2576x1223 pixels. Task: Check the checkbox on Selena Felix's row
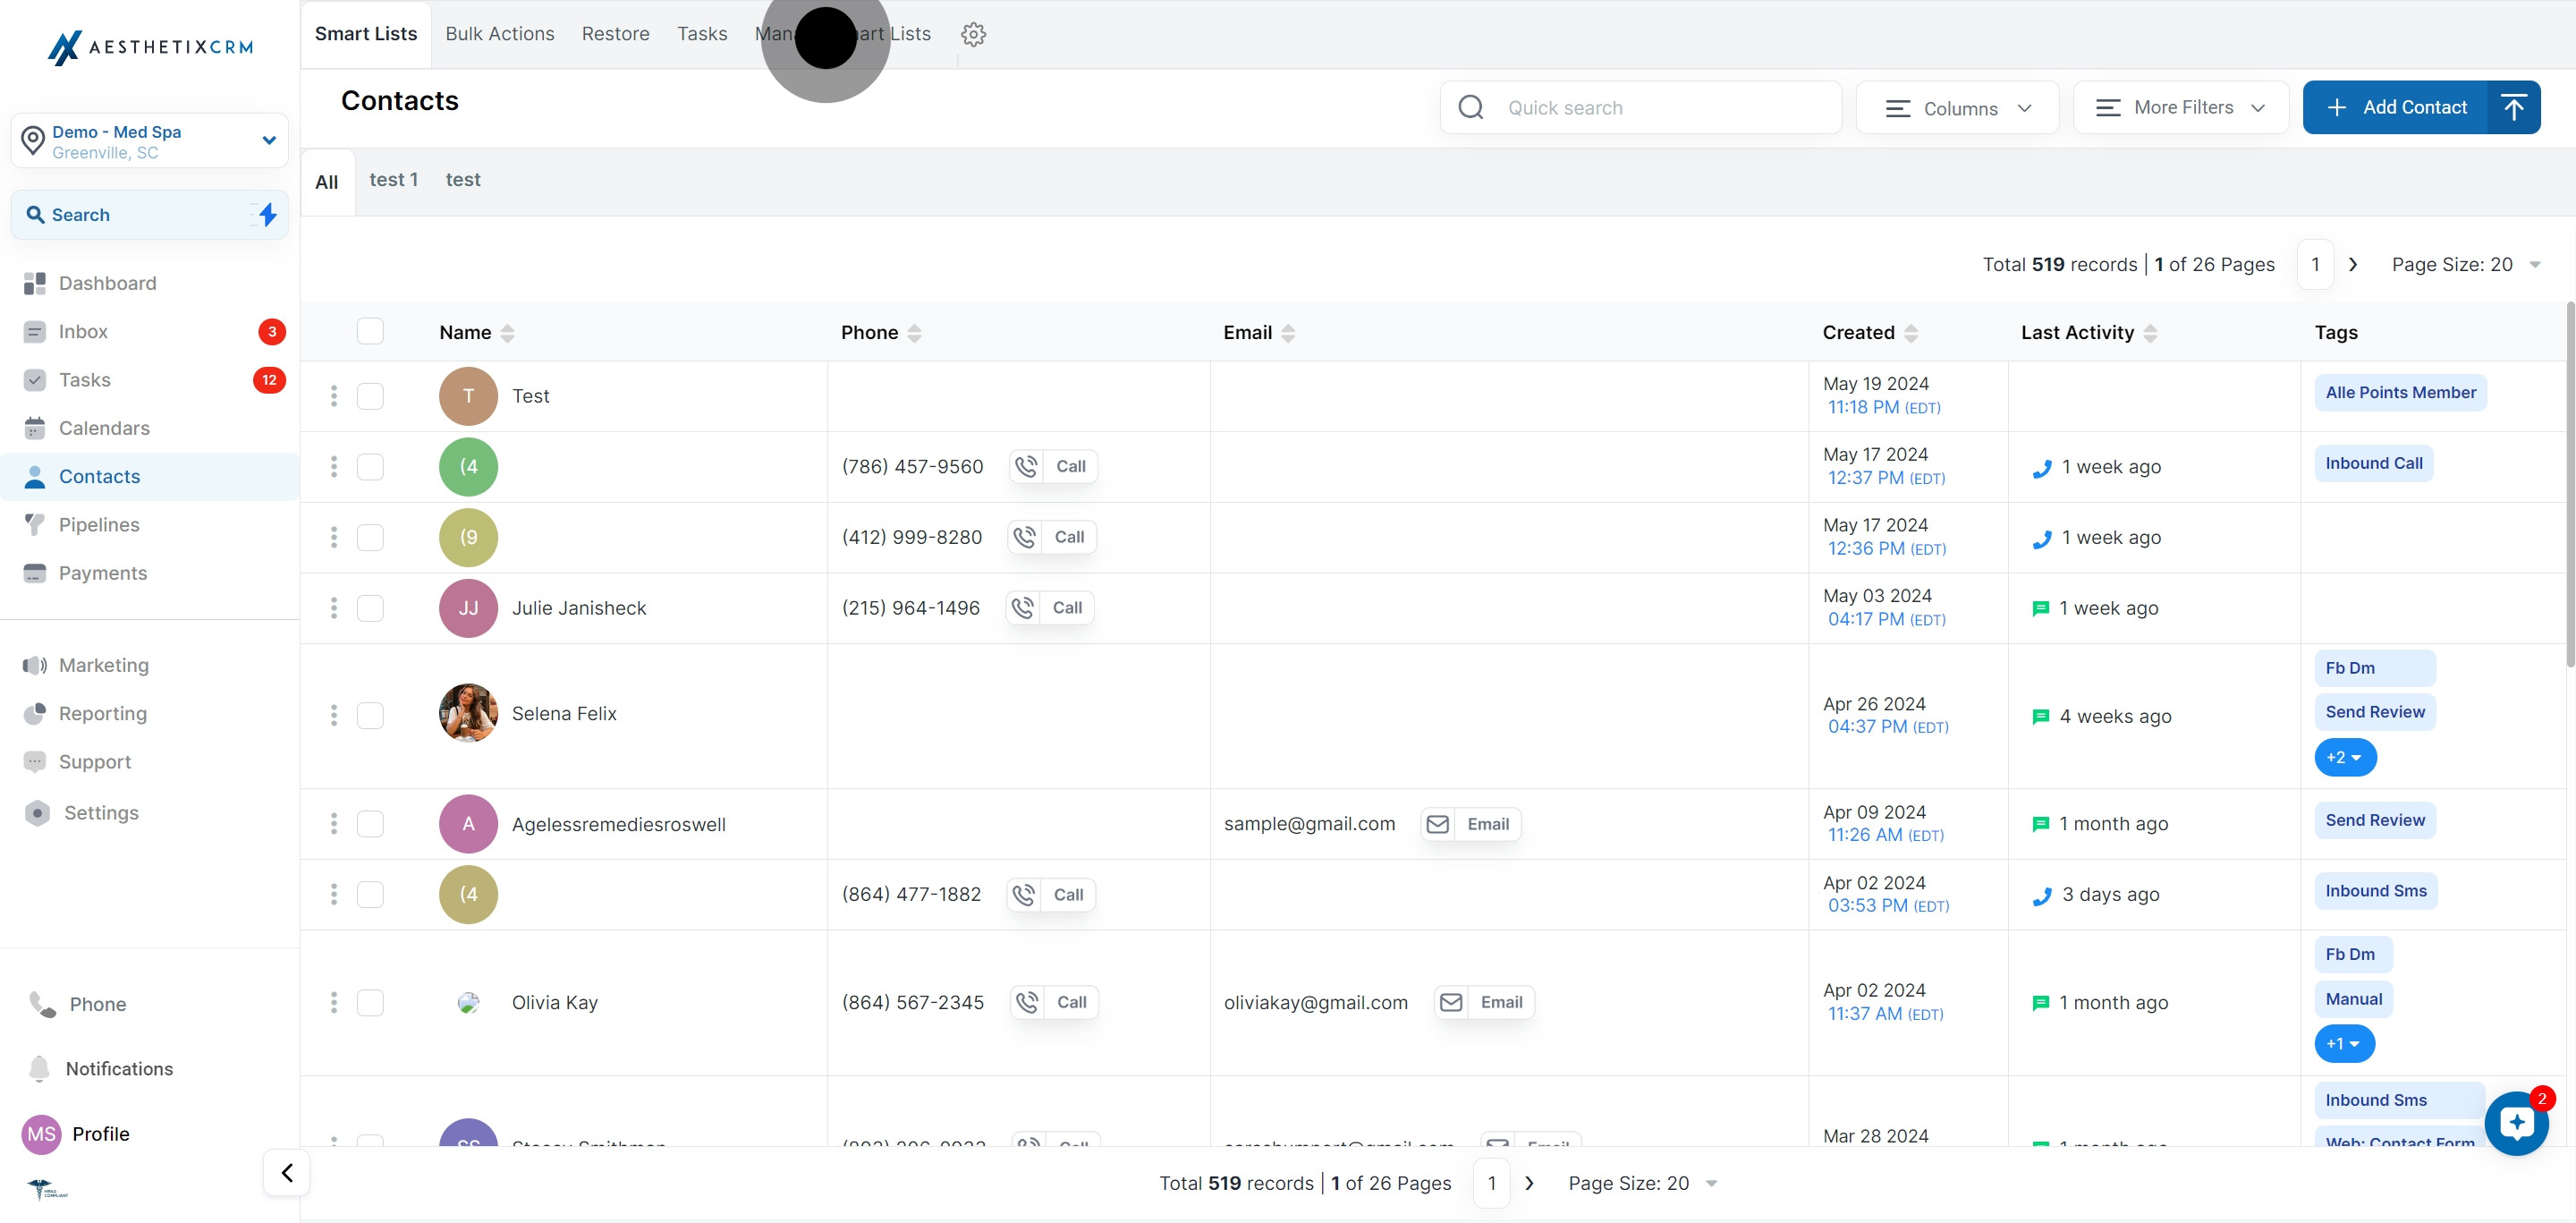[370, 716]
